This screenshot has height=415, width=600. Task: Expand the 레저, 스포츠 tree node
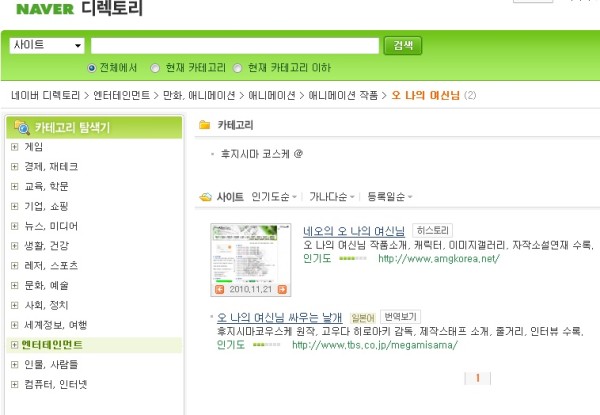point(15,266)
